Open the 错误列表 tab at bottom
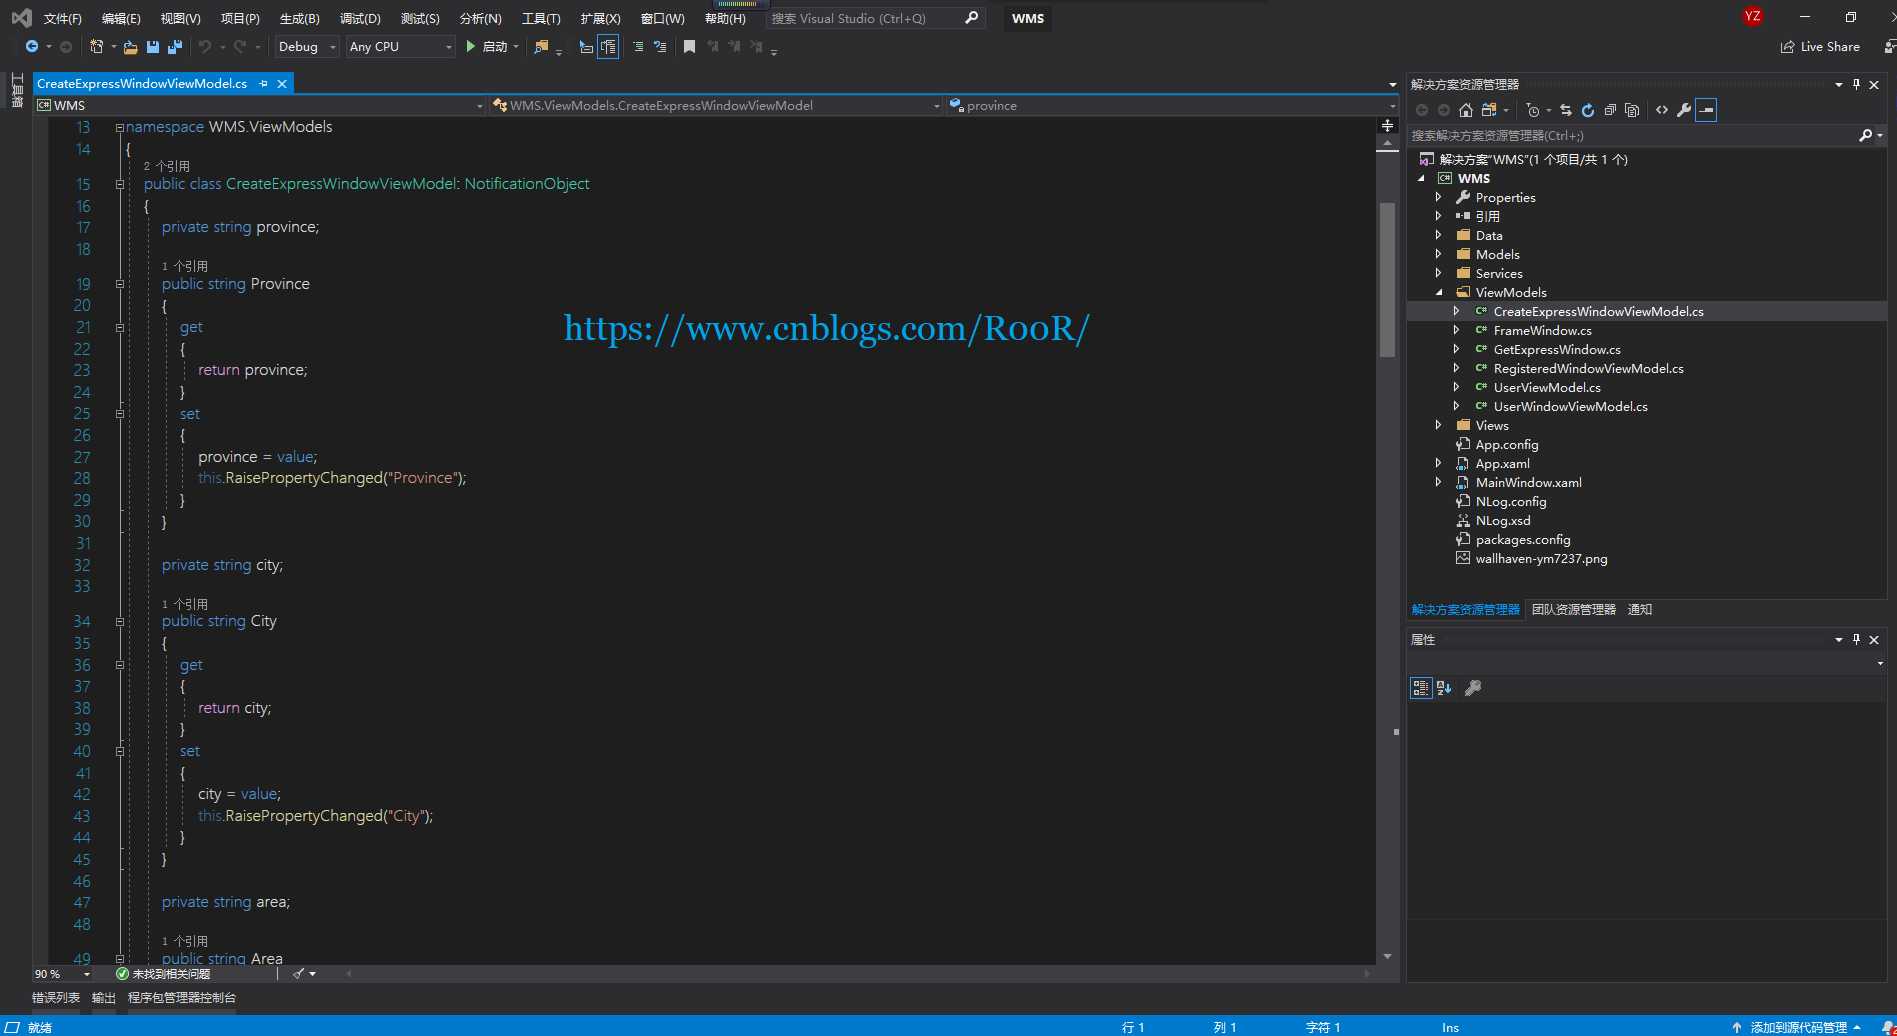Screen dimensions: 1897x1036 56,998
